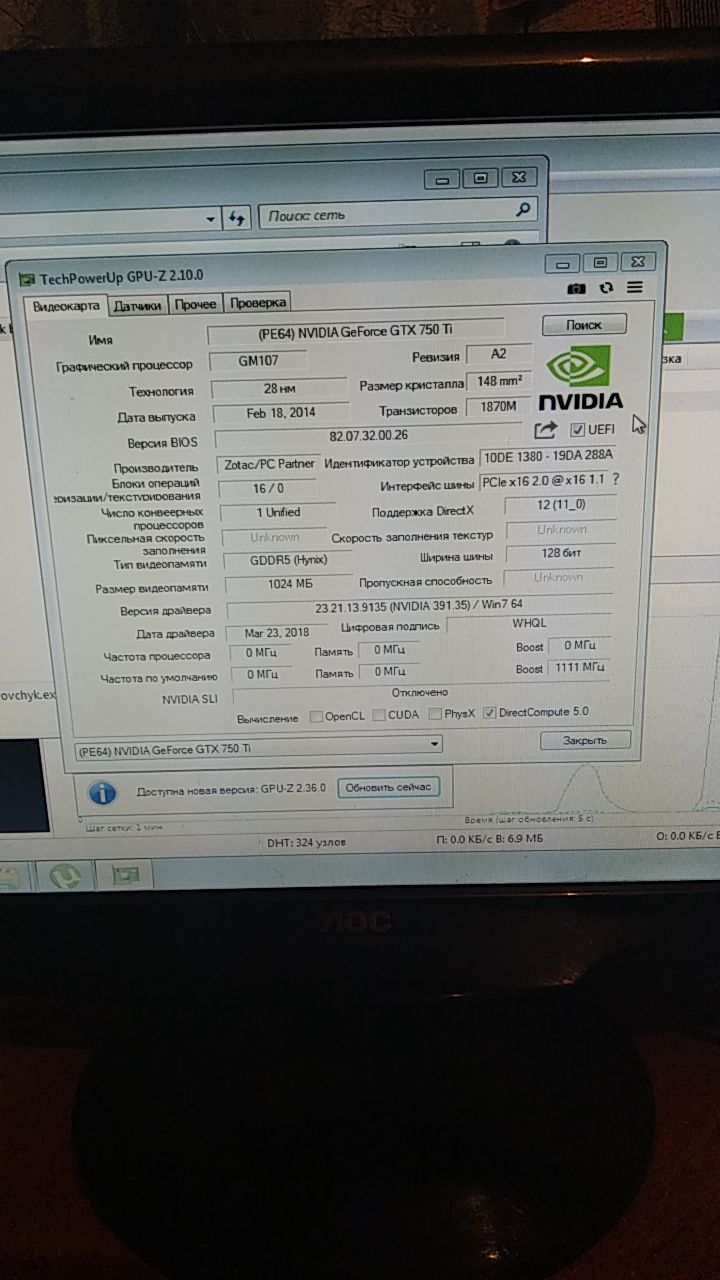
Task: Click the PCIe x16 2.0 bus interface value
Action: [x=543, y=481]
